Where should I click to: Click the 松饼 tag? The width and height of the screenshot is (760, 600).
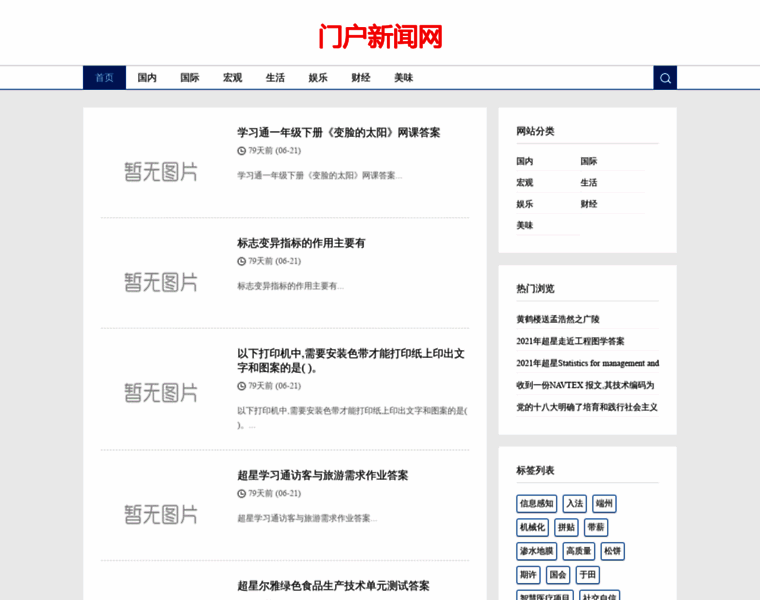pyautogui.click(x=613, y=551)
